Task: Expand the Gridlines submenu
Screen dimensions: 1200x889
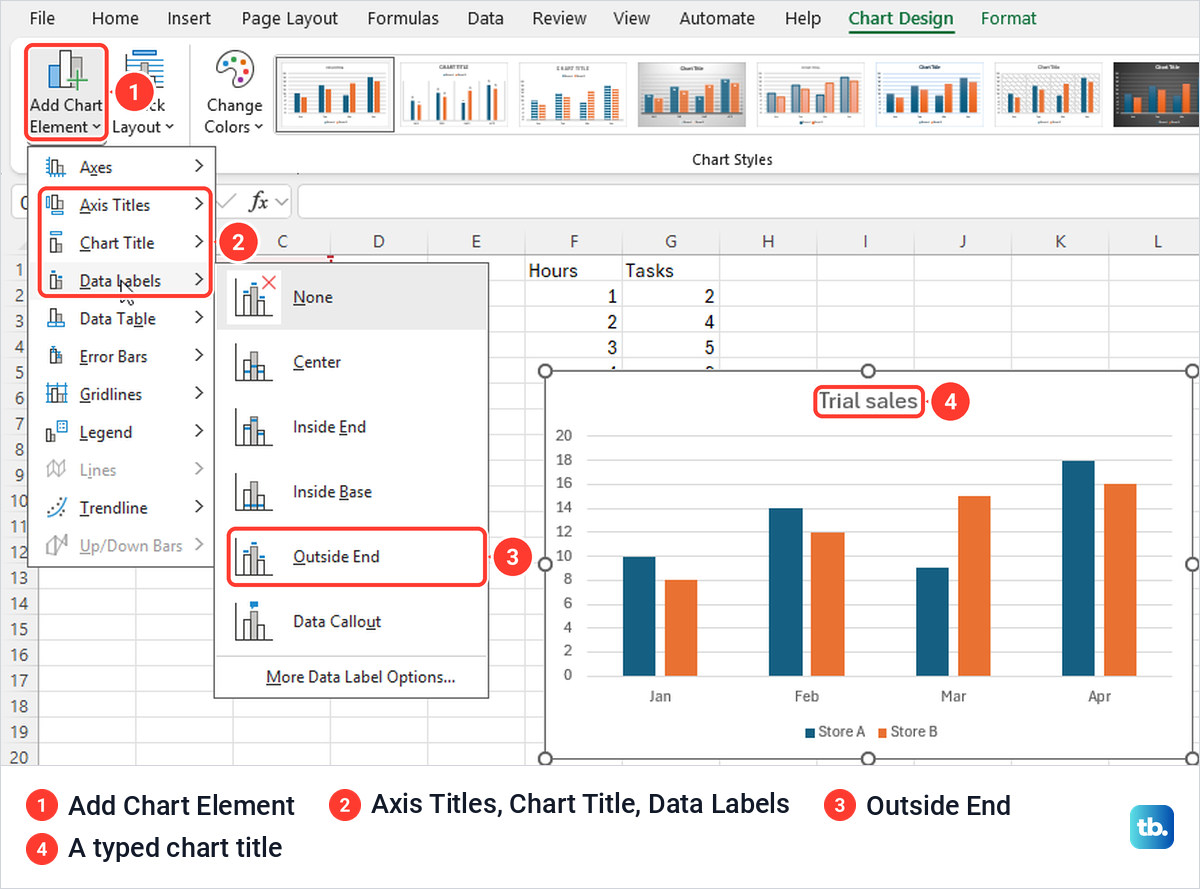Action: tap(121, 394)
